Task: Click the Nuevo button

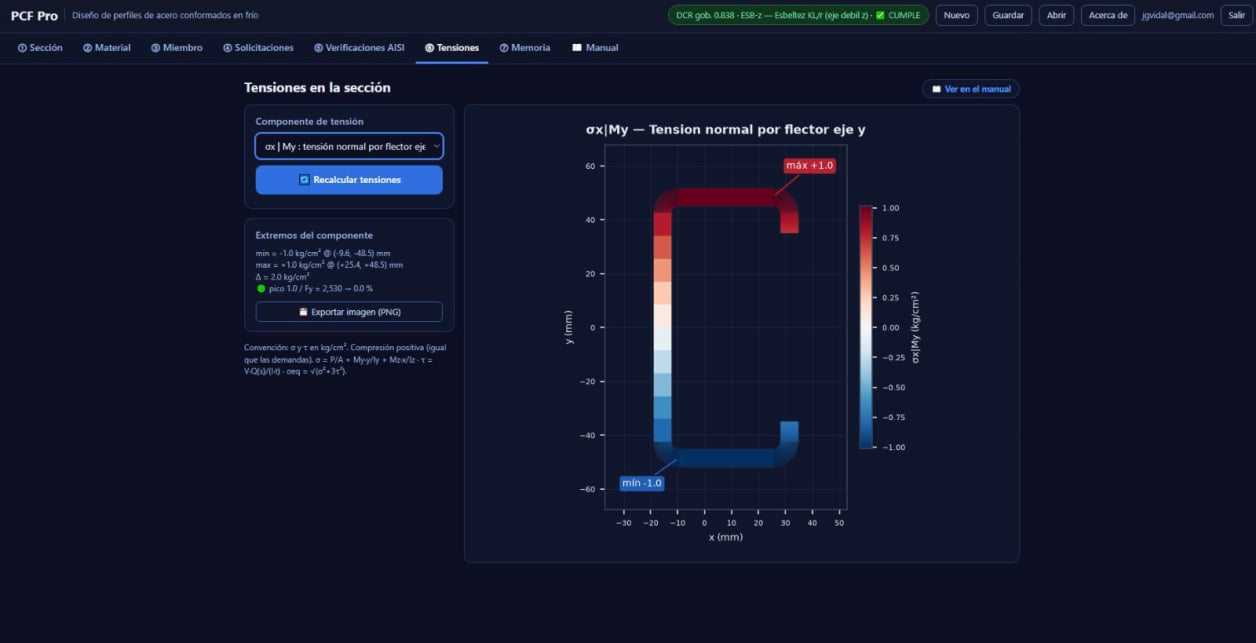Action: click(x=957, y=15)
